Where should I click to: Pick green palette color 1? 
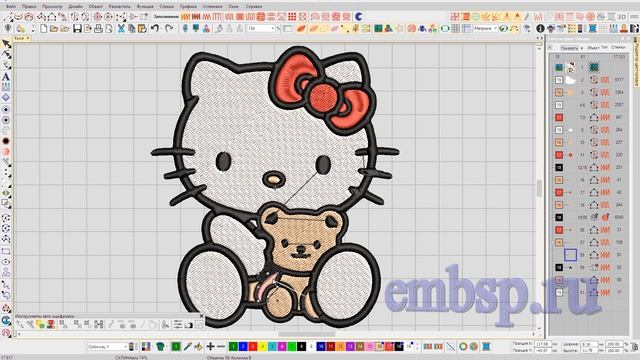pyautogui.click(x=233, y=347)
